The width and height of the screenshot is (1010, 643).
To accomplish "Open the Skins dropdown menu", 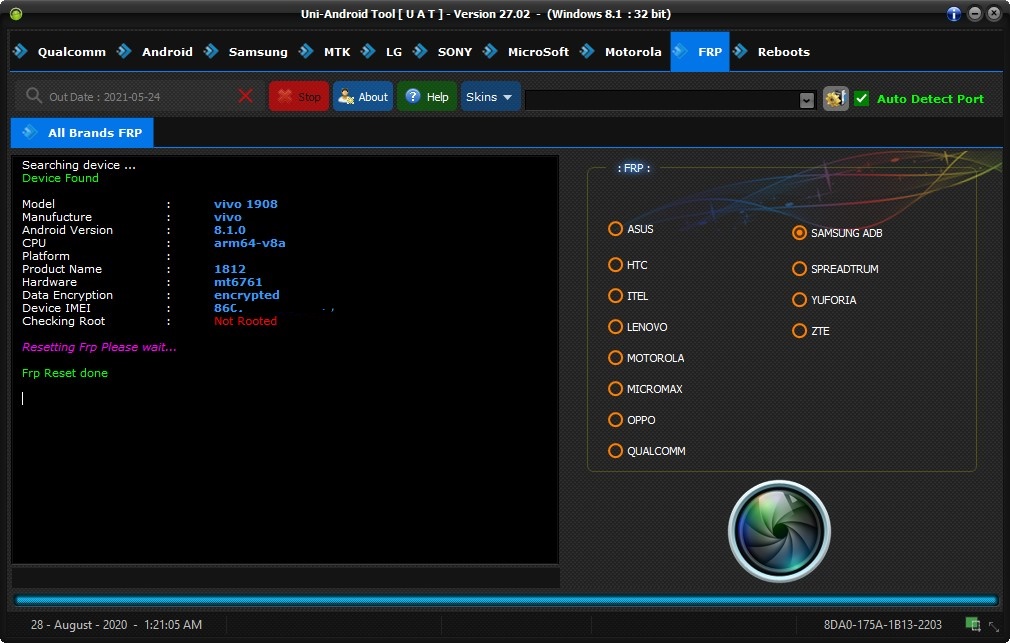I will click(x=490, y=97).
